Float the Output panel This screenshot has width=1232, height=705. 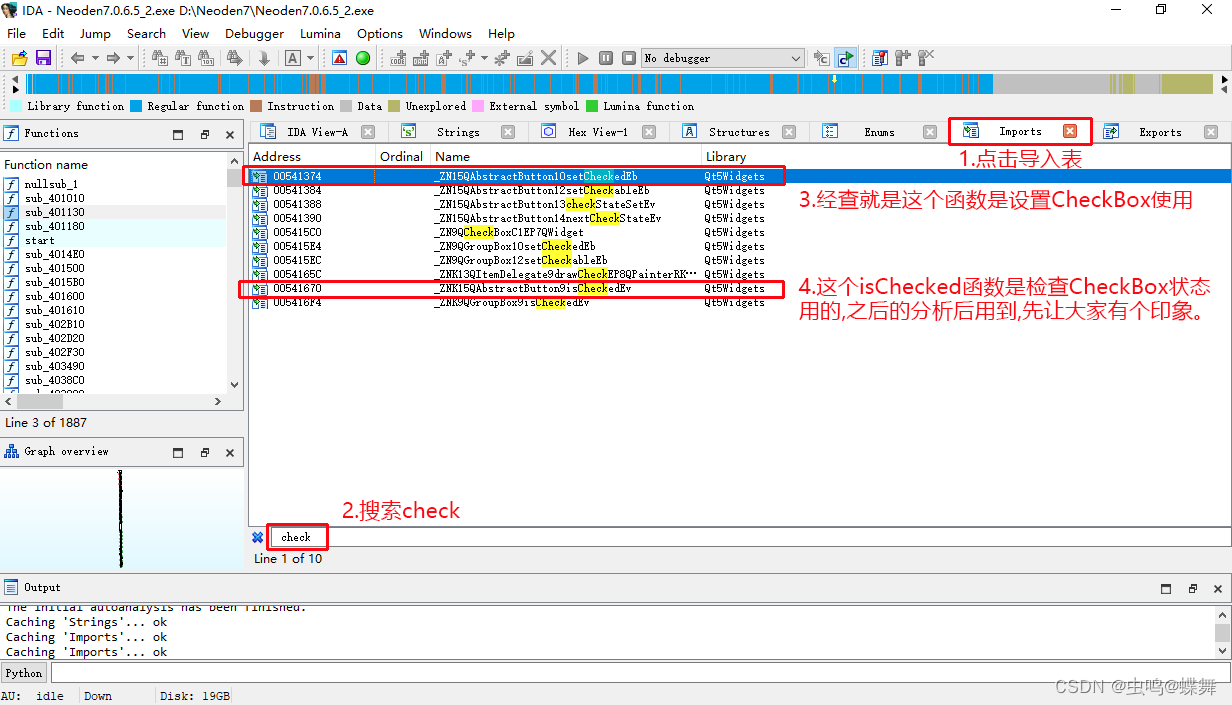(1192, 589)
